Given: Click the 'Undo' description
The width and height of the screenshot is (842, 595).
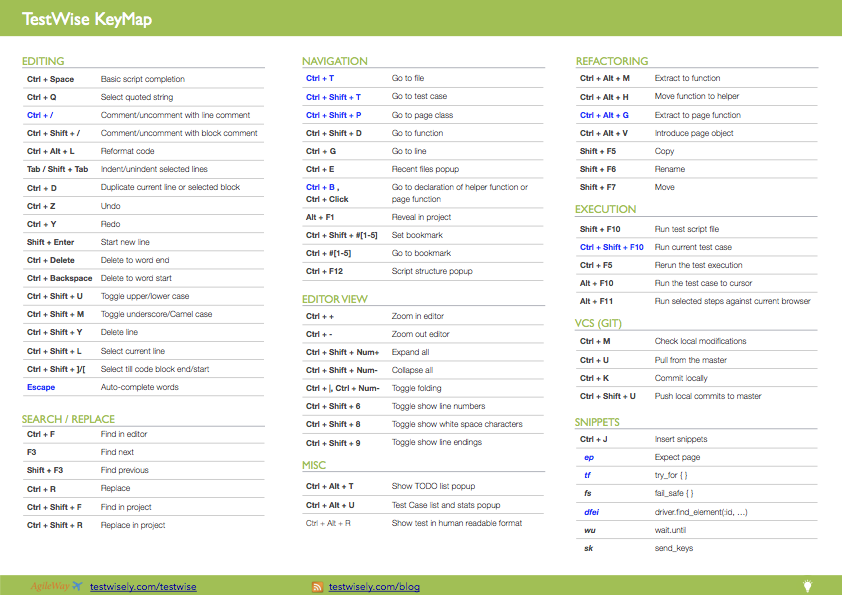Looking at the screenshot, I should [111, 206].
